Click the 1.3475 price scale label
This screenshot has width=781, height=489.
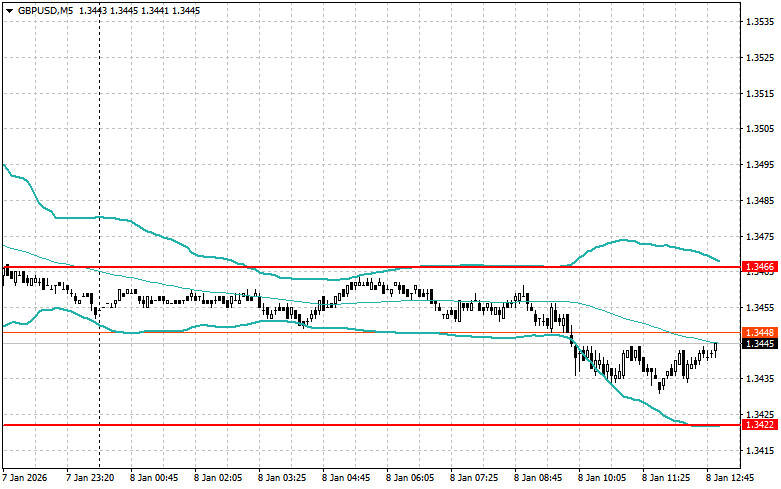pyautogui.click(x=760, y=237)
